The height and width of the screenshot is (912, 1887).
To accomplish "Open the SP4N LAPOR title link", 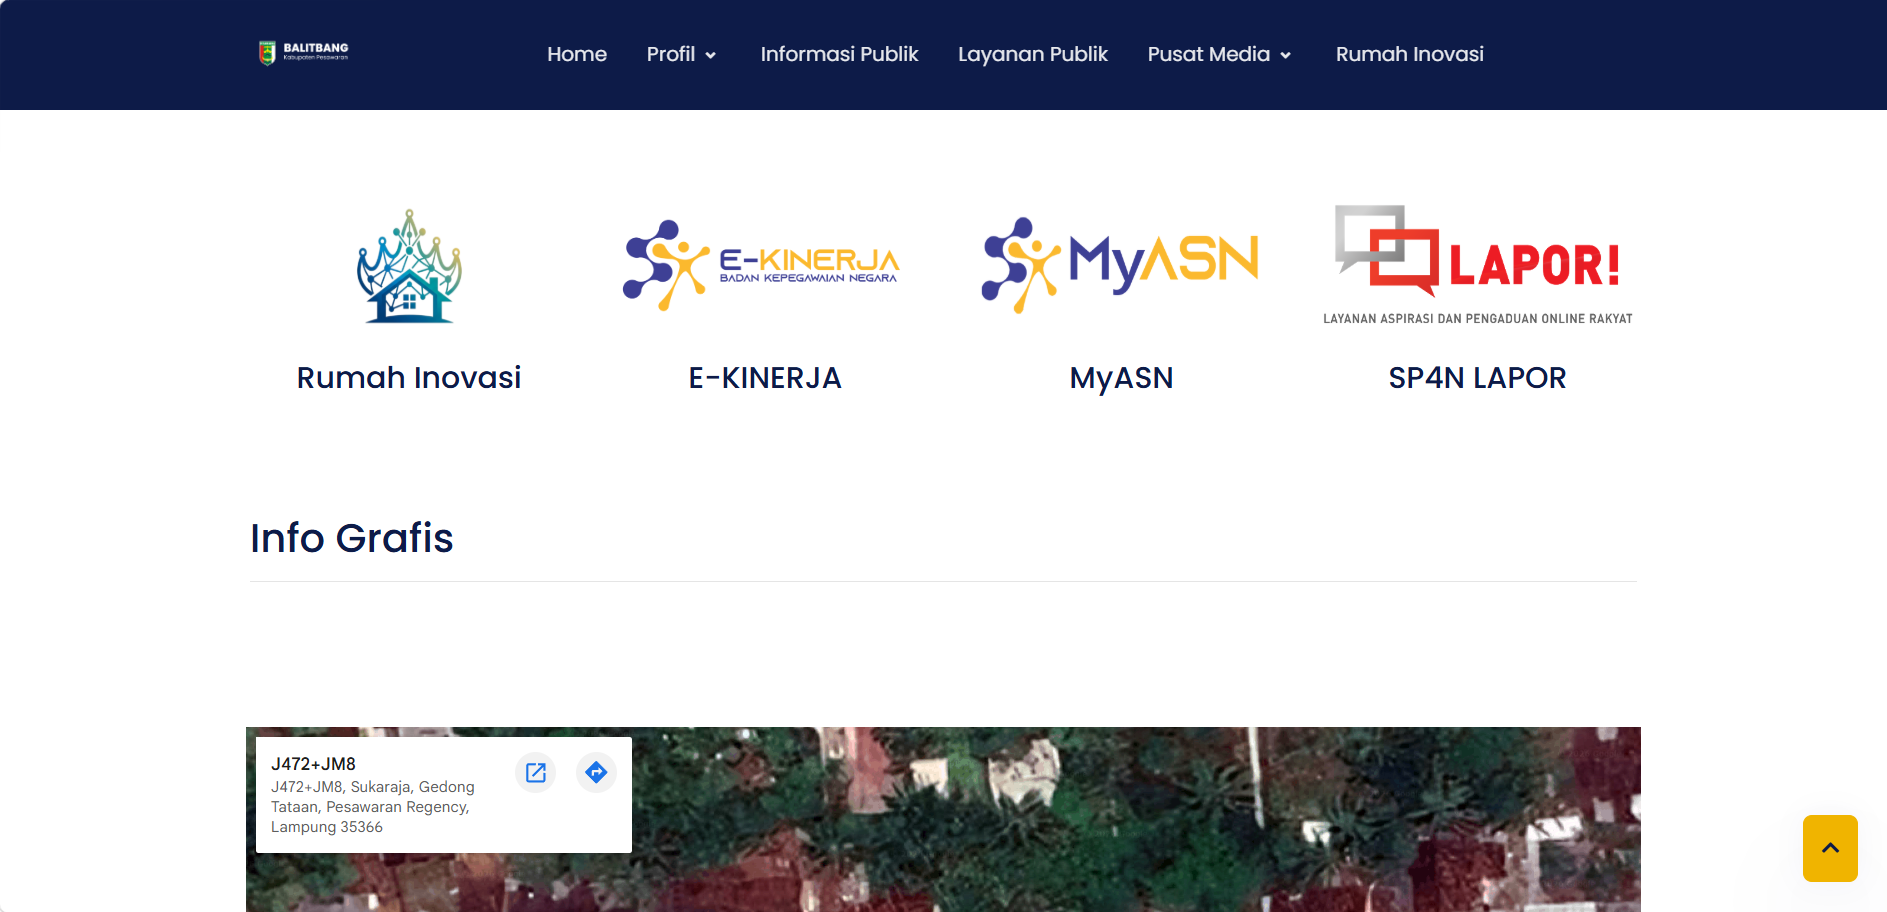I will [x=1477, y=378].
